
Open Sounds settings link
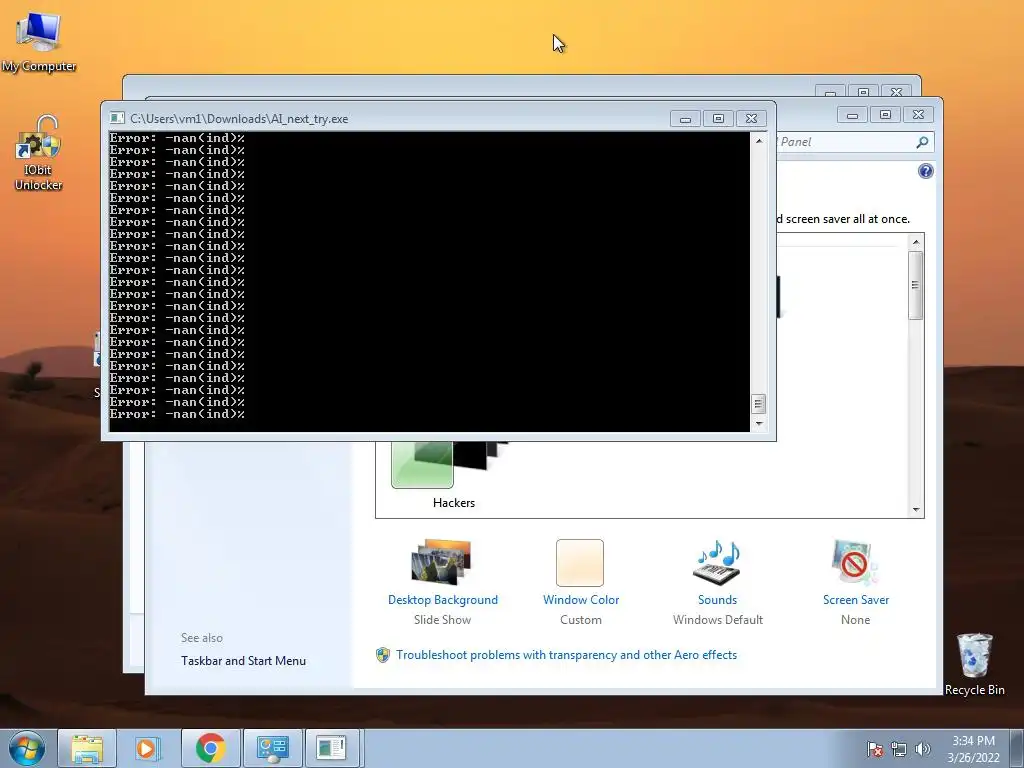(717, 600)
